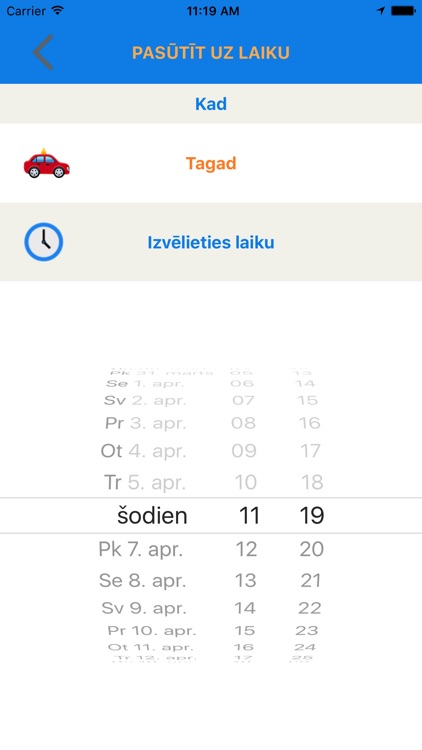Screen dimensions: 422x750
Task: Tap the battery status icon
Action: 403,11
